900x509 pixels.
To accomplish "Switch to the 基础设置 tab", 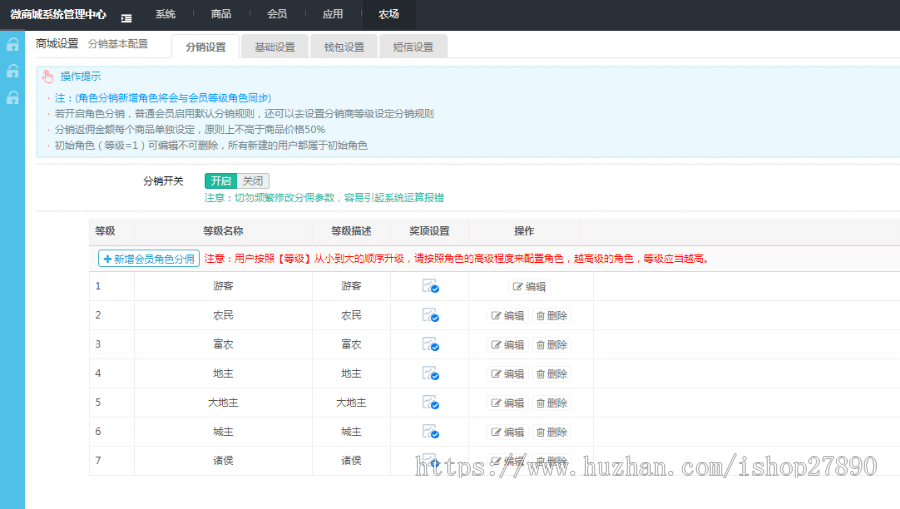I will pos(274,46).
